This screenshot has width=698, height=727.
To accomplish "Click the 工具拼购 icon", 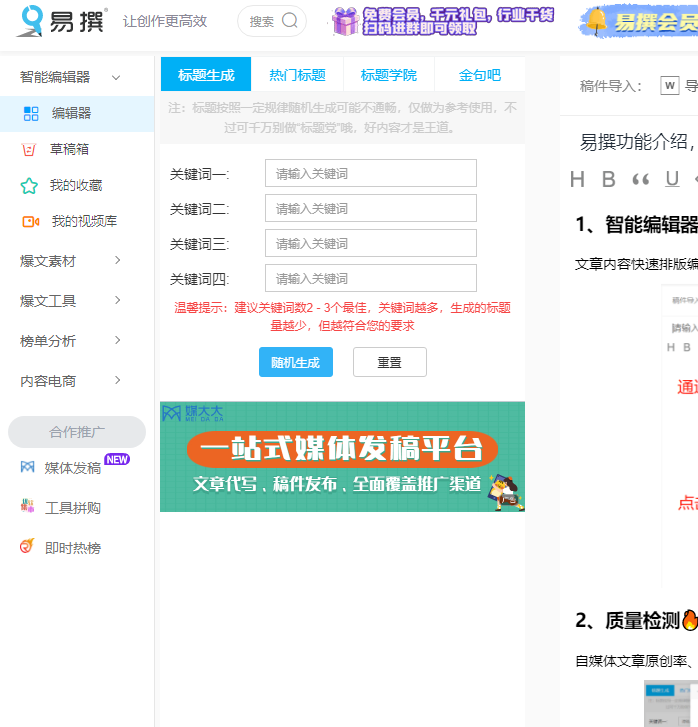I will 27,506.
